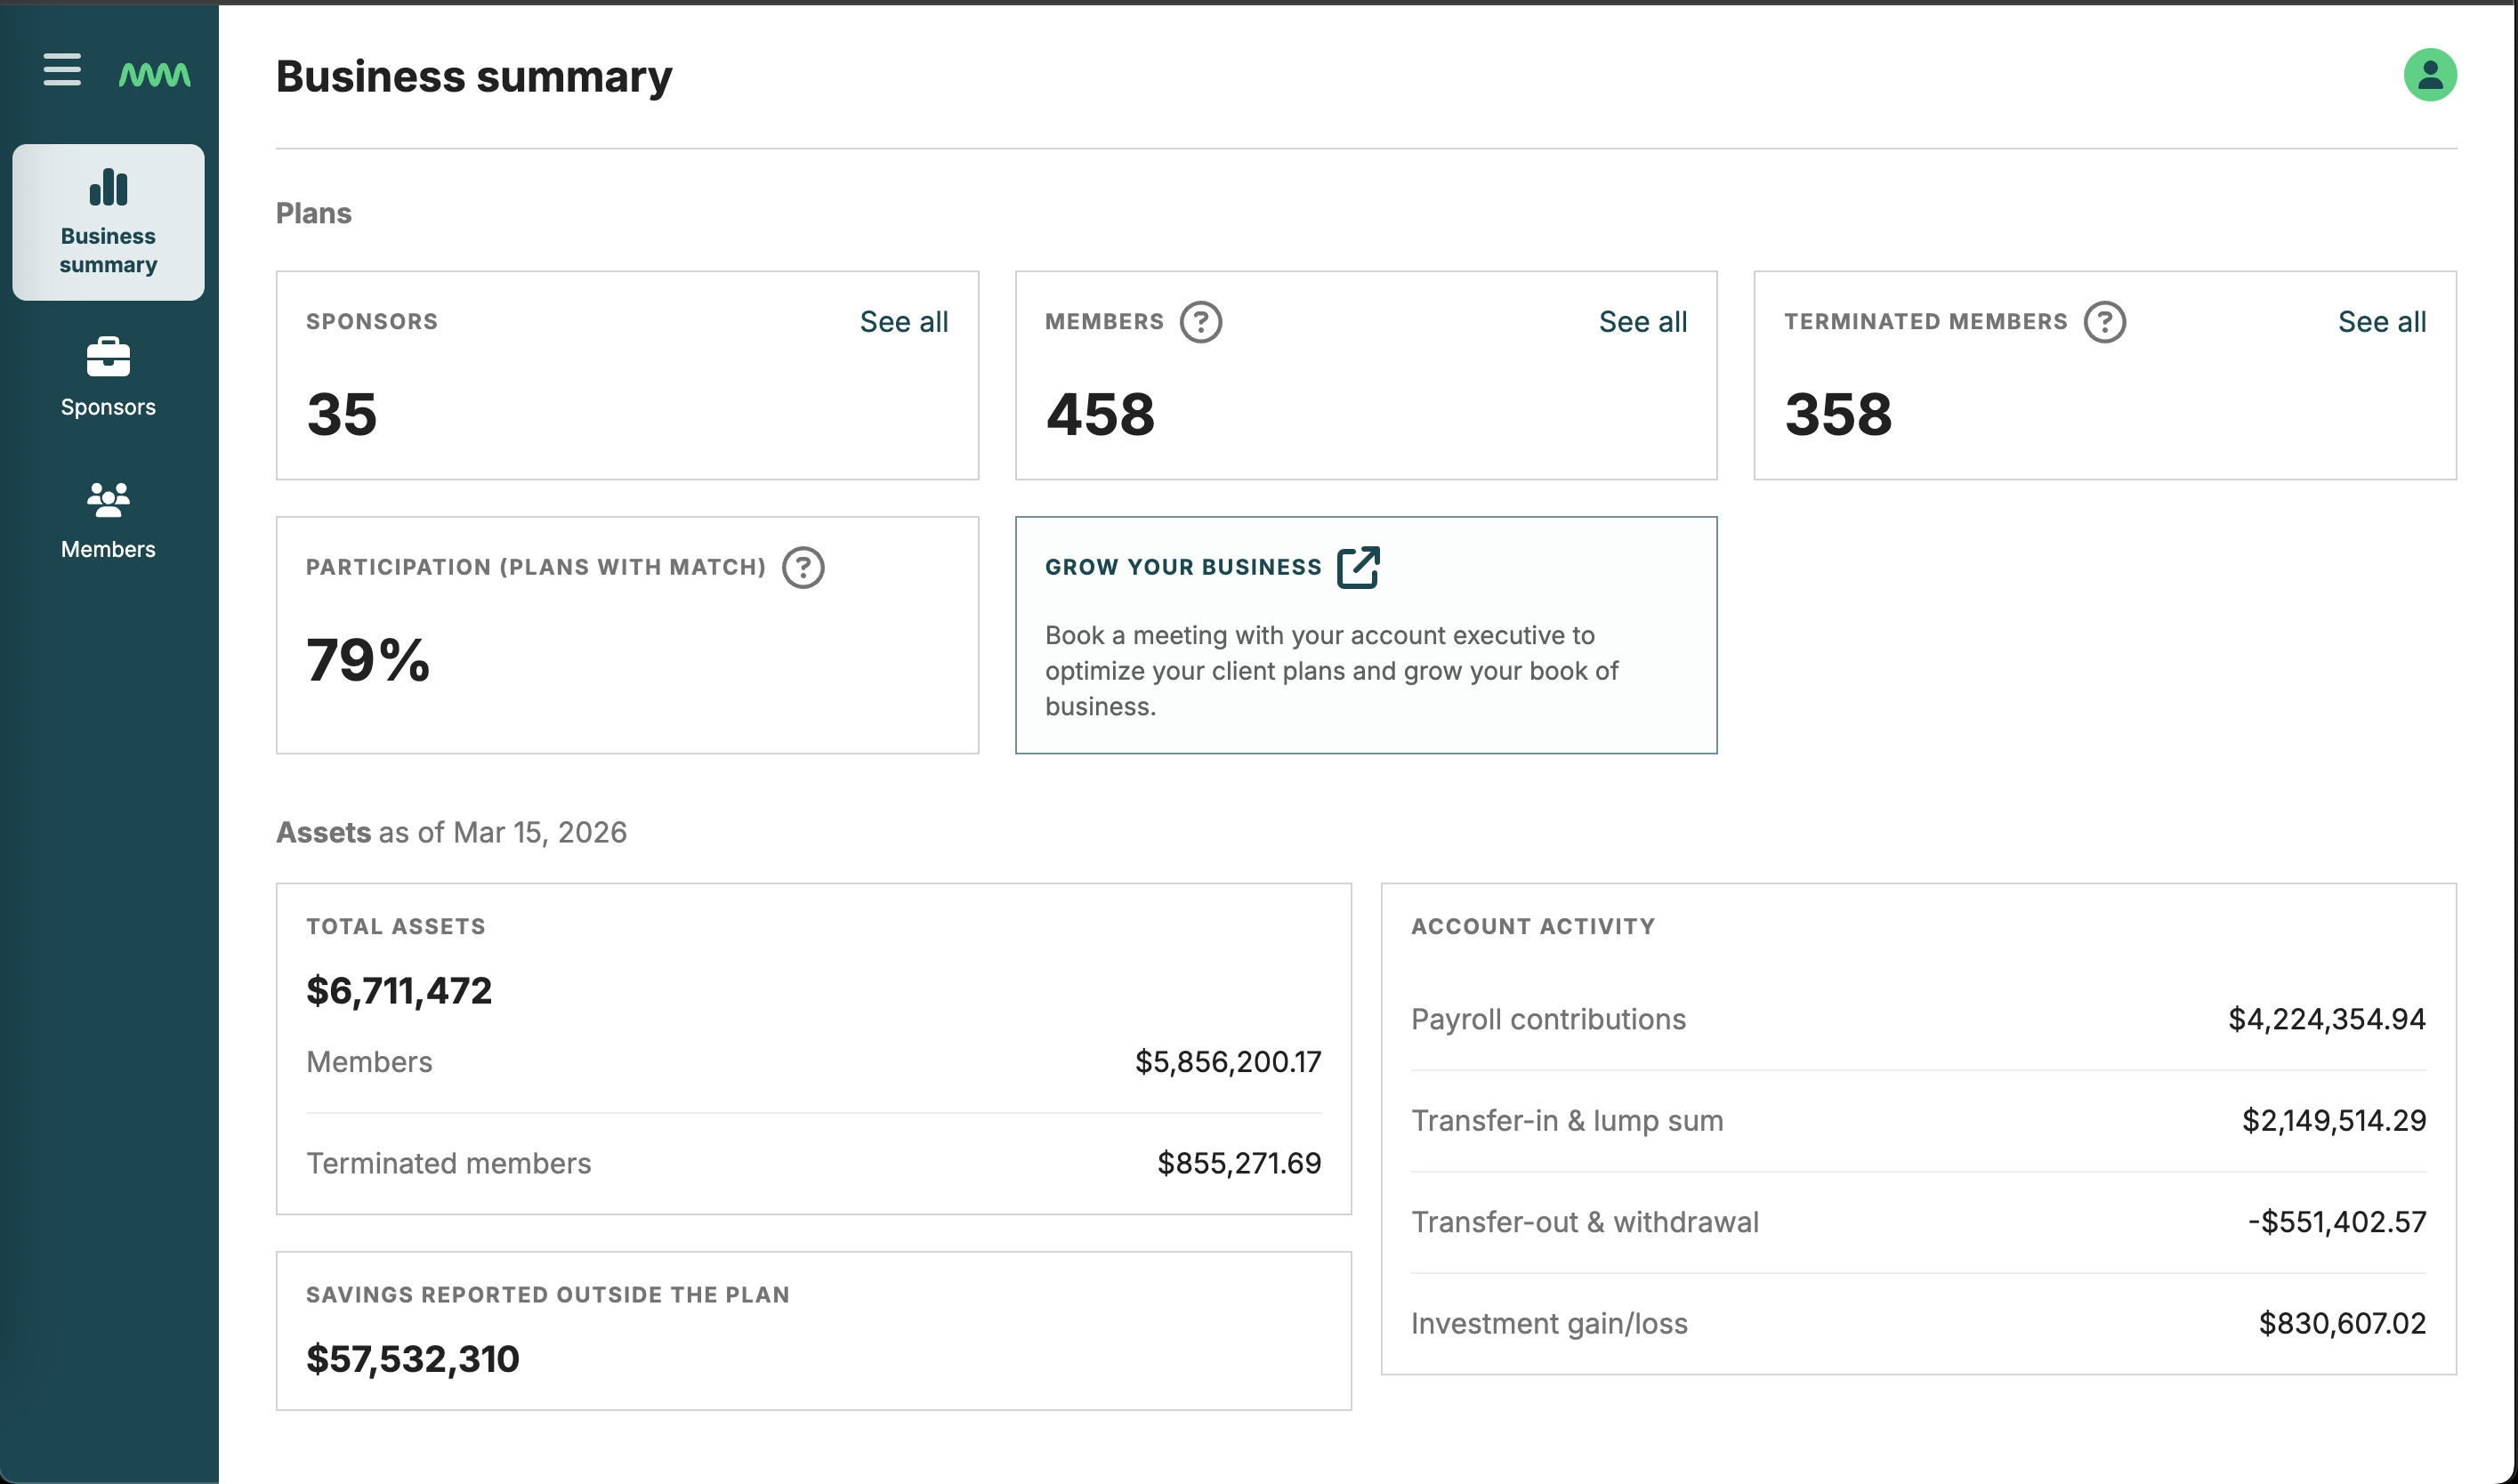Click the Terminated members value $855,271.69
The height and width of the screenshot is (1484, 2518).
1239,1163
